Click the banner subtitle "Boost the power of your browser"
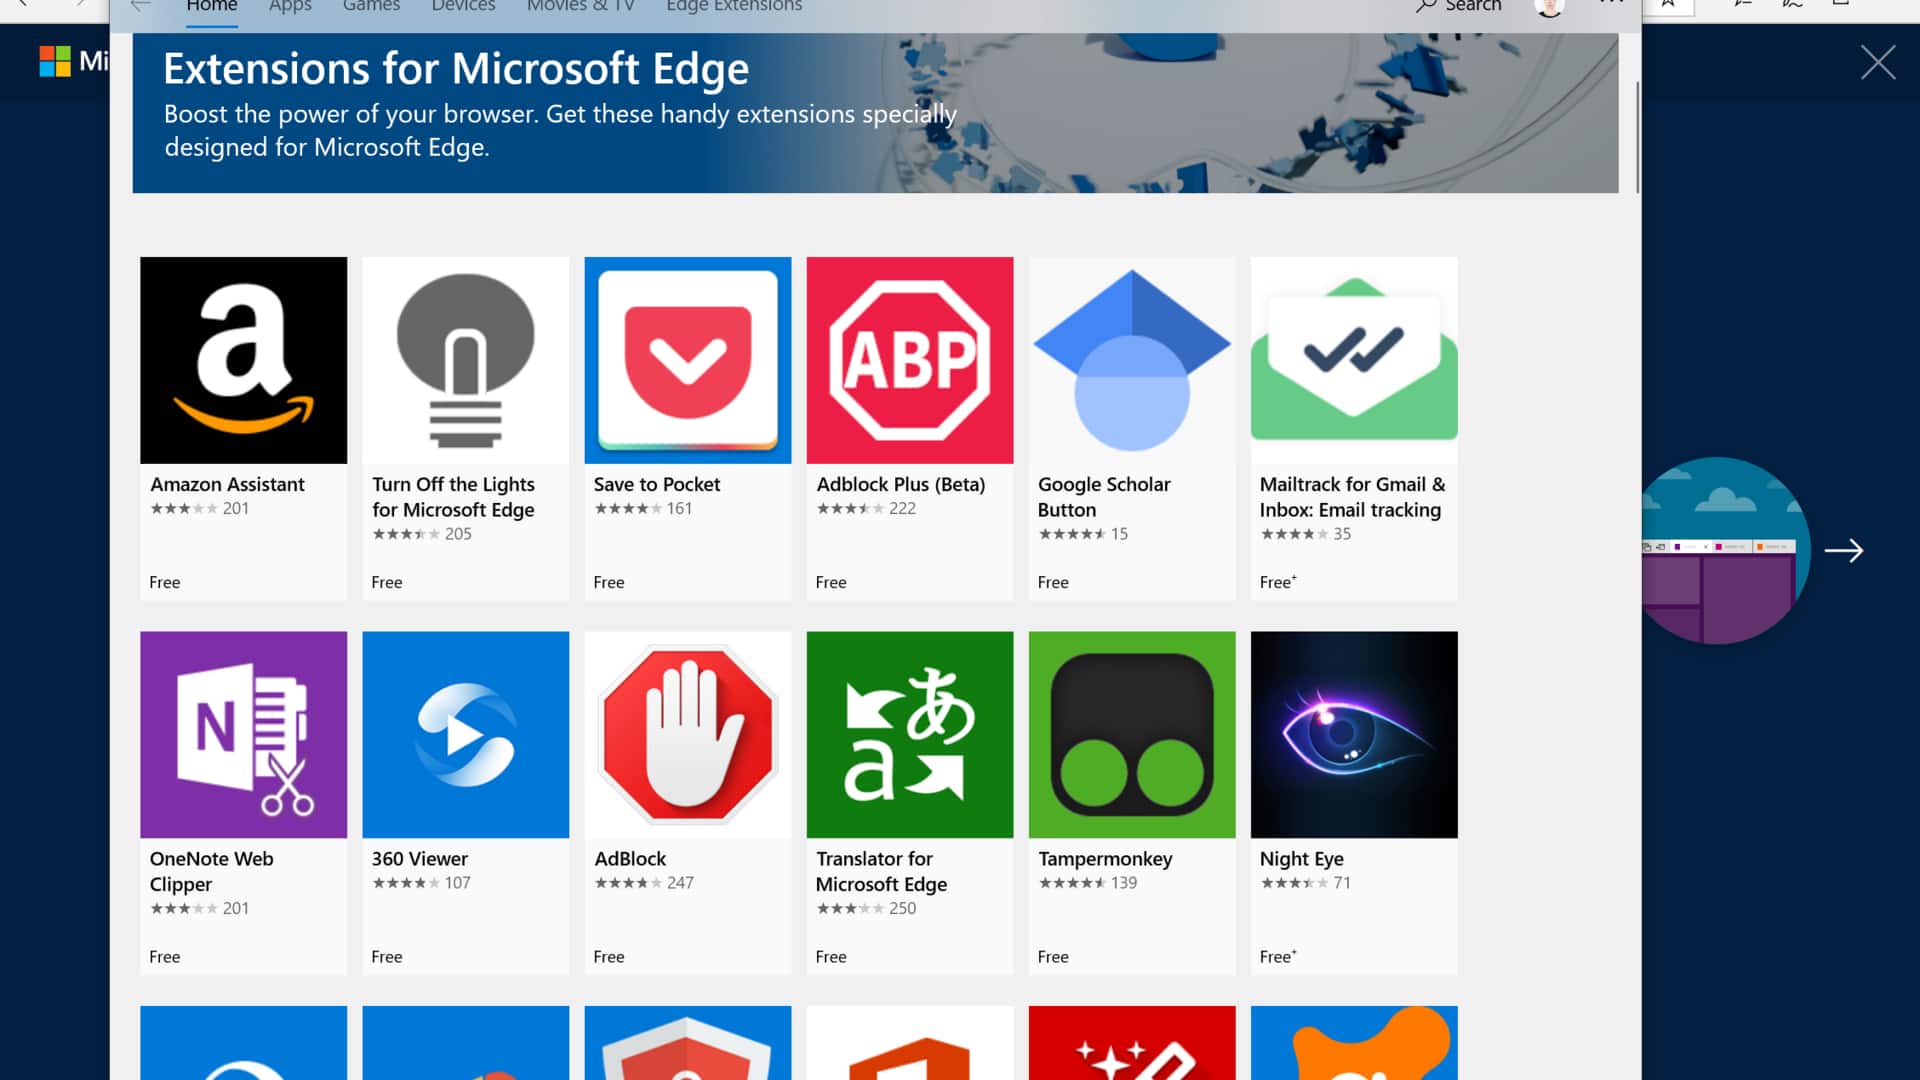 pyautogui.click(x=560, y=130)
